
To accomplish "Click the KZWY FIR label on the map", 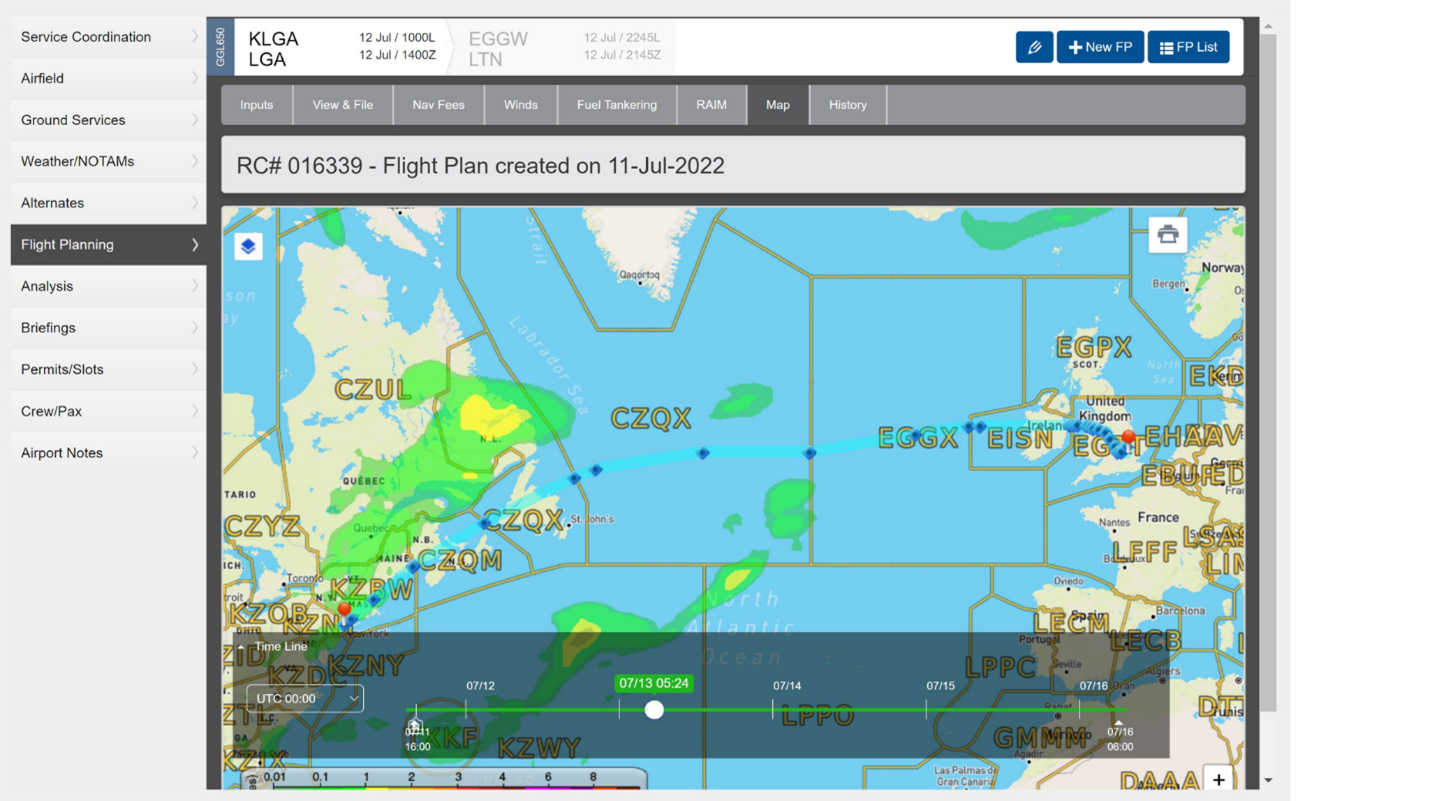I will [x=539, y=747].
